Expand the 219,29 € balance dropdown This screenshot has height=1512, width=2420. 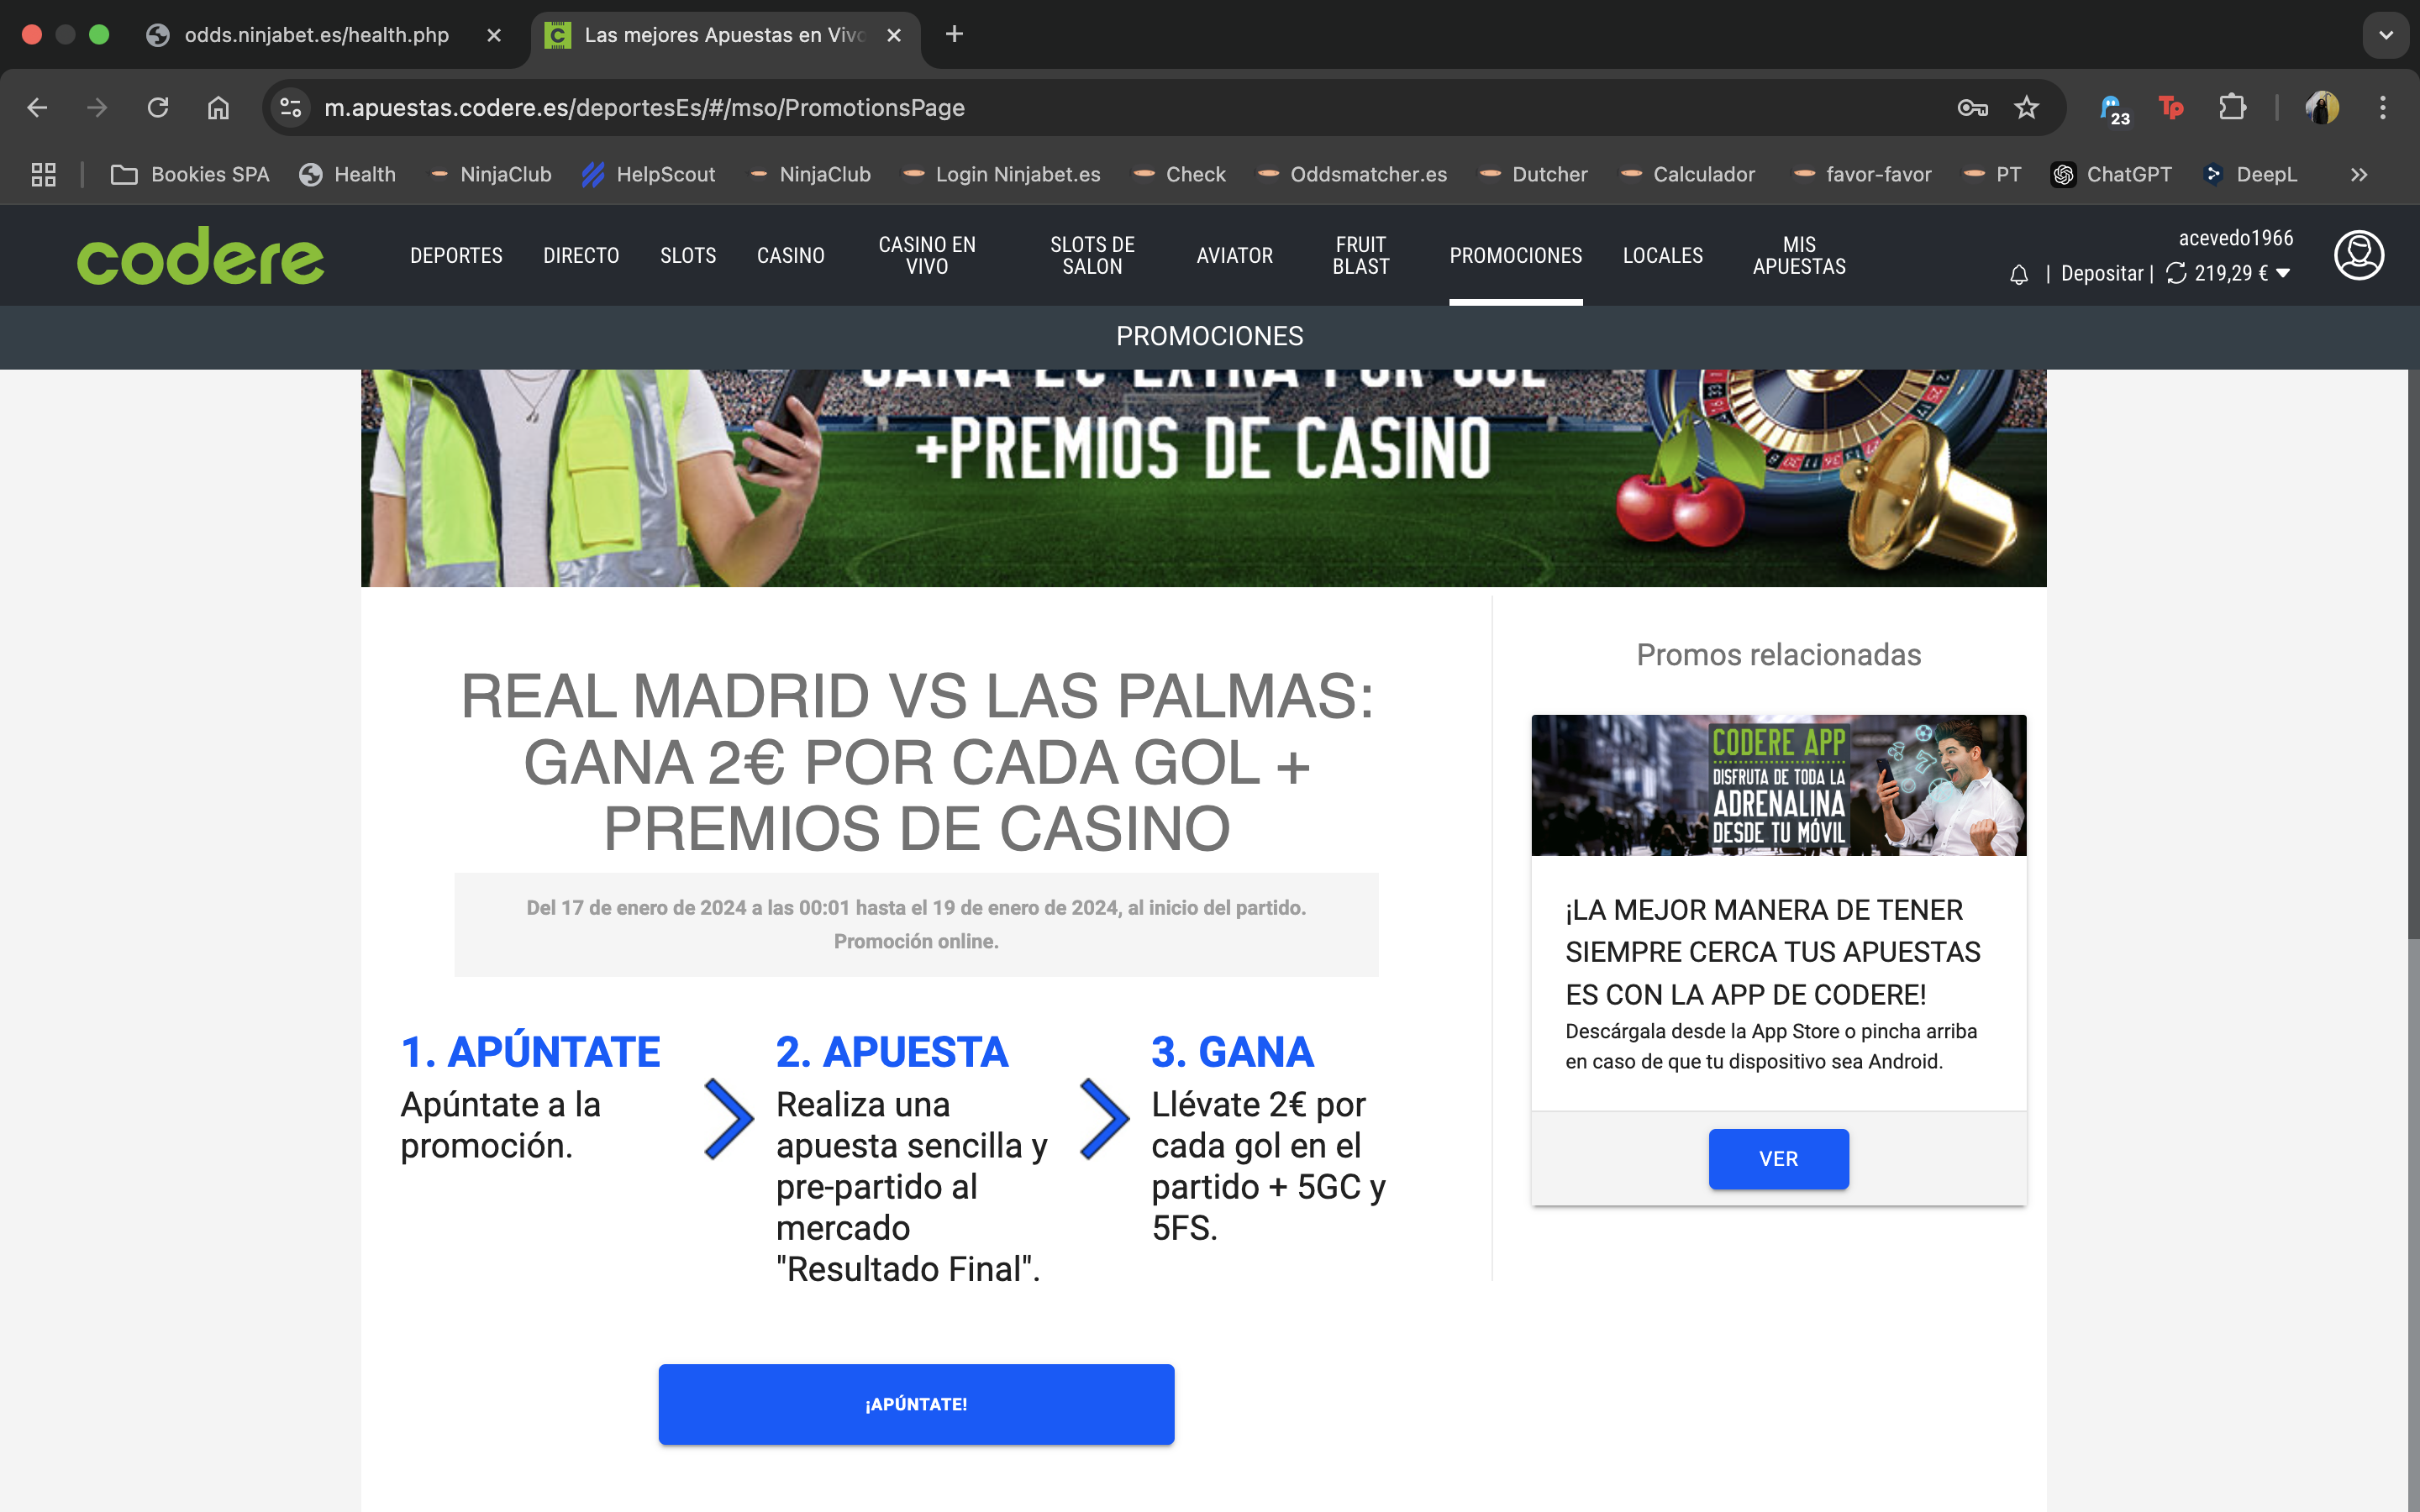pyautogui.click(x=2283, y=273)
